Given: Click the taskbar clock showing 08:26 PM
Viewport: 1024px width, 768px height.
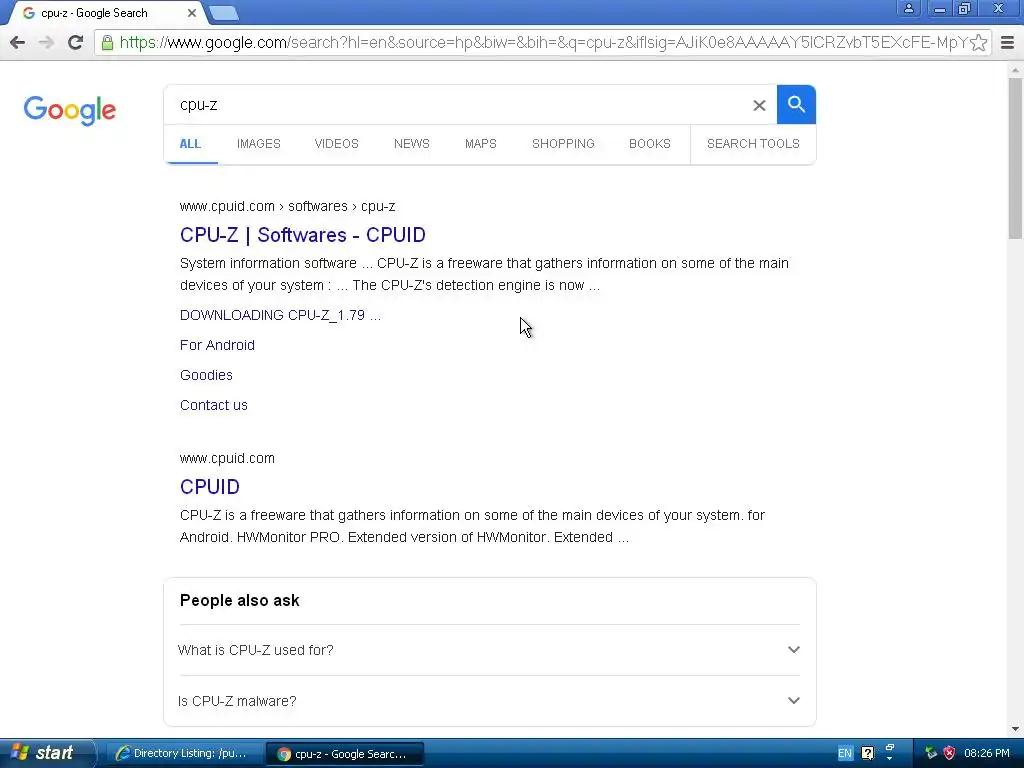Looking at the screenshot, I should [x=987, y=753].
